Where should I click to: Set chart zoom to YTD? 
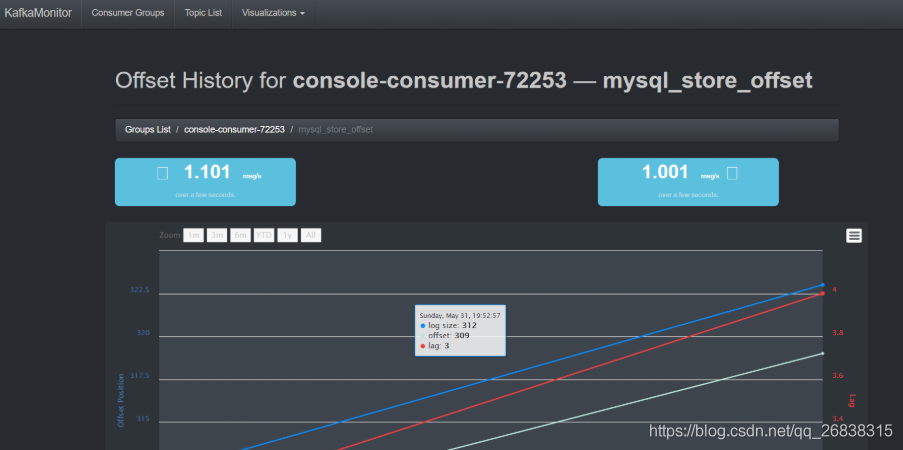coord(264,235)
